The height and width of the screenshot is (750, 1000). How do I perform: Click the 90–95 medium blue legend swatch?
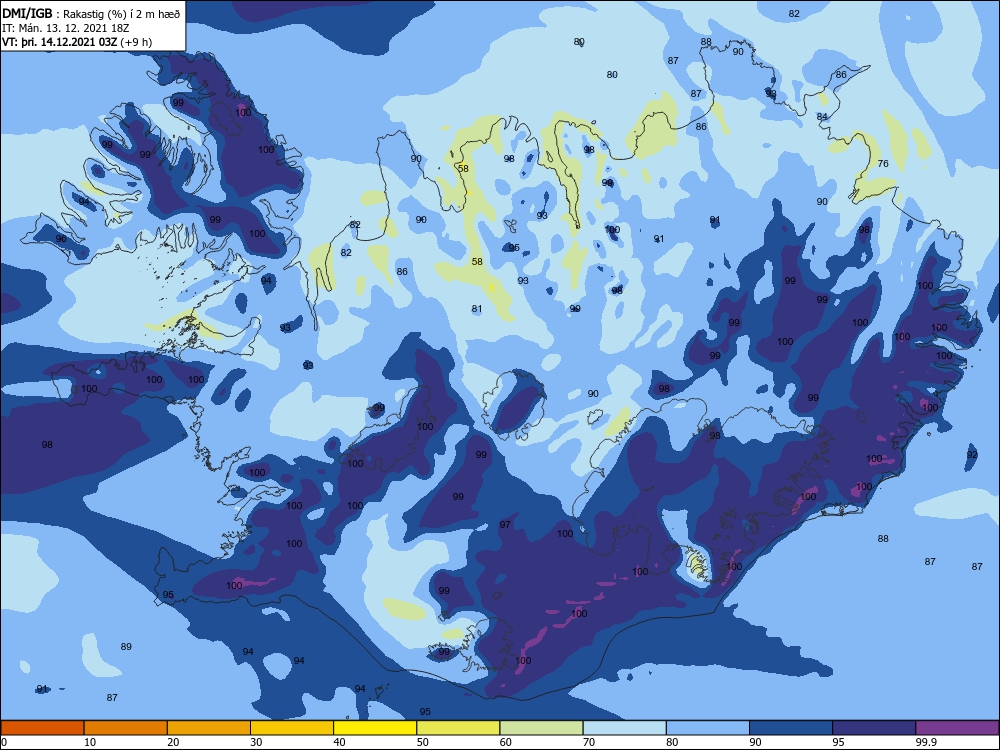pos(791,728)
